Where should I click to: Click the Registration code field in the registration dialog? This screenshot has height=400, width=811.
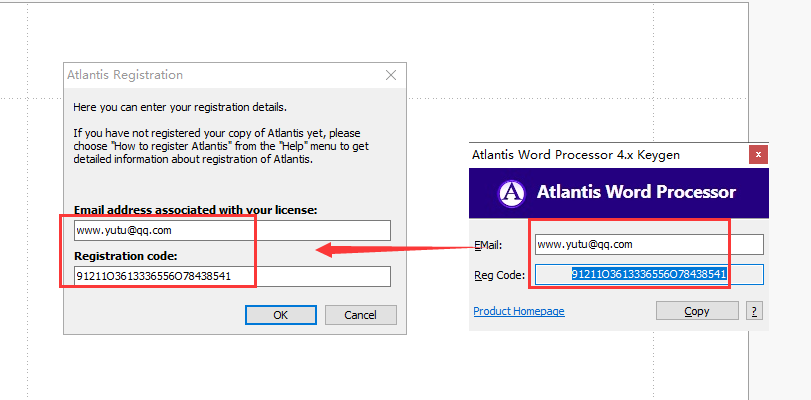[230, 276]
